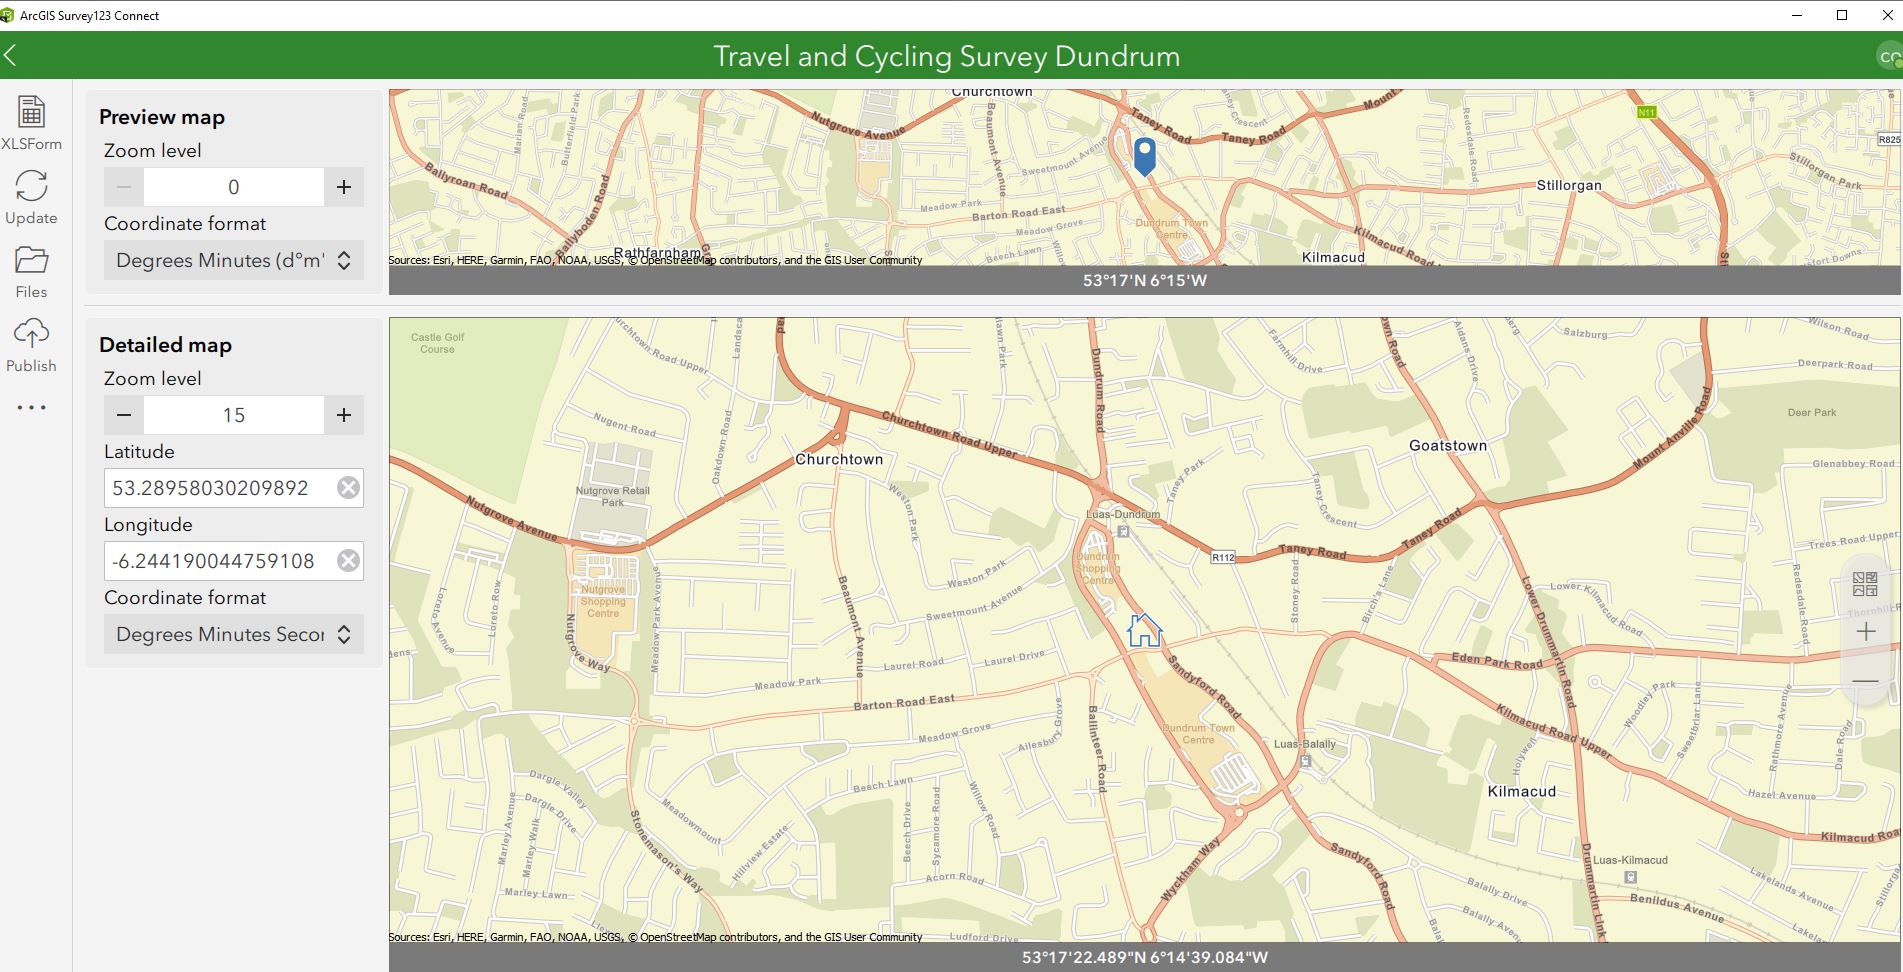
Task: Publish the survey
Action: click(31, 342)
